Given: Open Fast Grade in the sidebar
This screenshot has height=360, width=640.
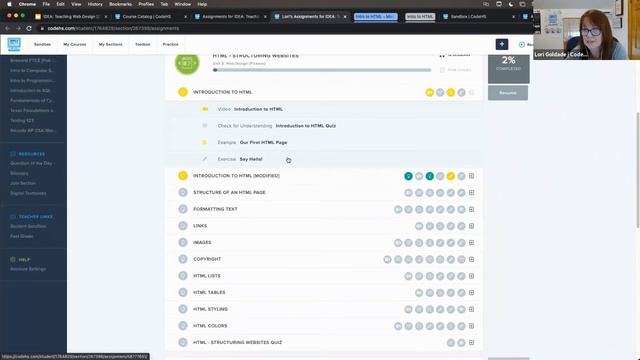Looking at the screenshot, I should [22, 236].
